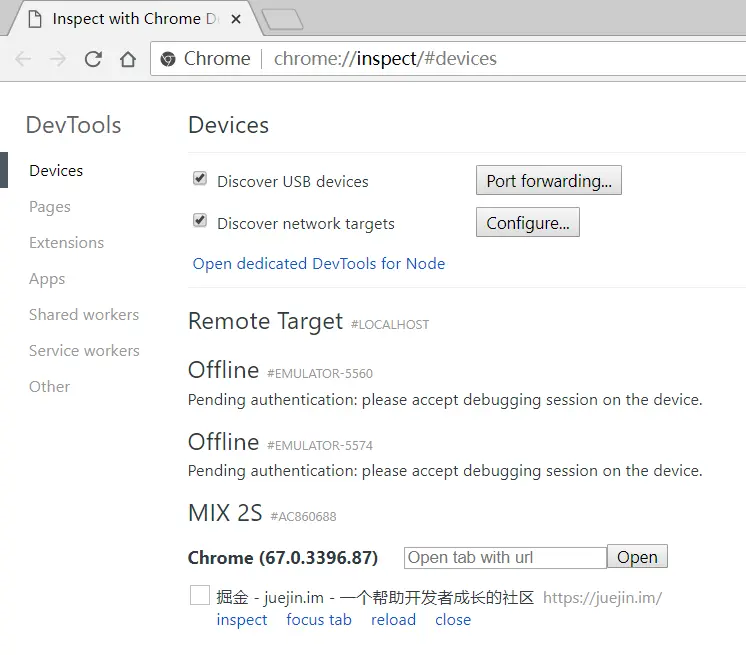
Task: Reload the page with refresh icon
Action: click(93, 59)
